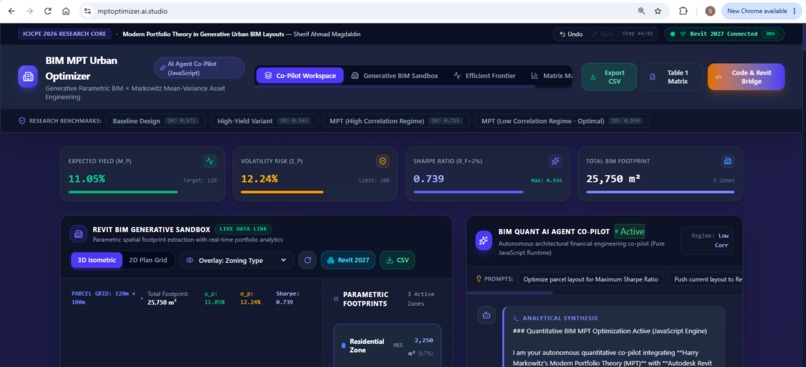Select MPT Low Correlation Regime benchmark
This screenshot has height=367, width=806.
pos(562,121)
